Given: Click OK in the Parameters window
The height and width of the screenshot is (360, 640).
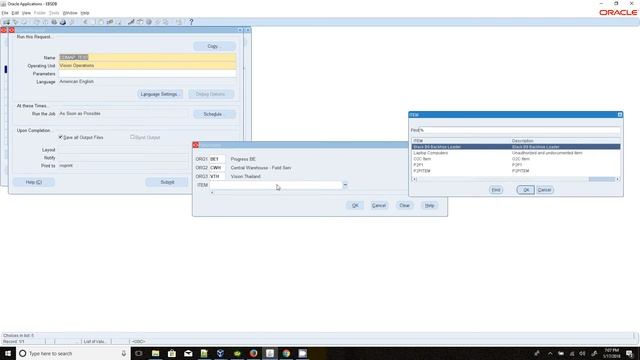Looking at the screenshot, I should click(355, 205).
